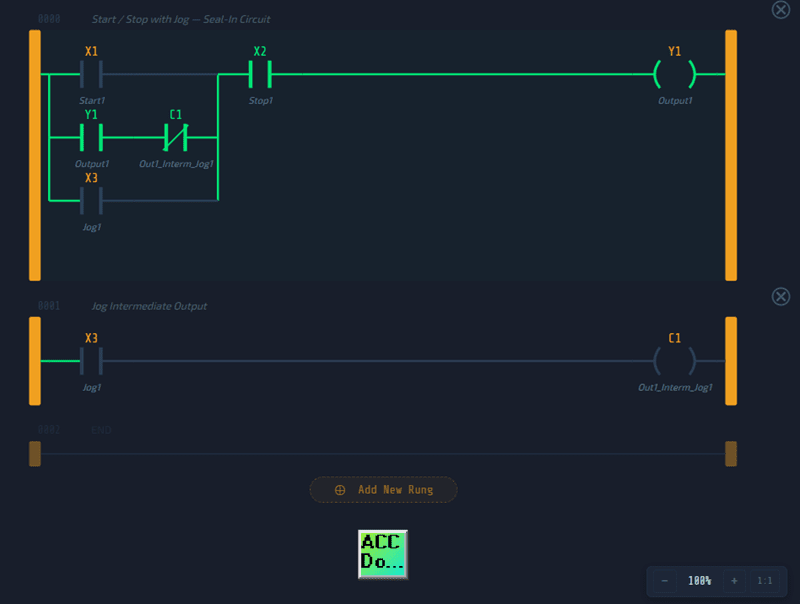Edit the Jog Intermediate Output rung comment
The height and width of the screenshot is (604, 800).
tap(149, 306)
